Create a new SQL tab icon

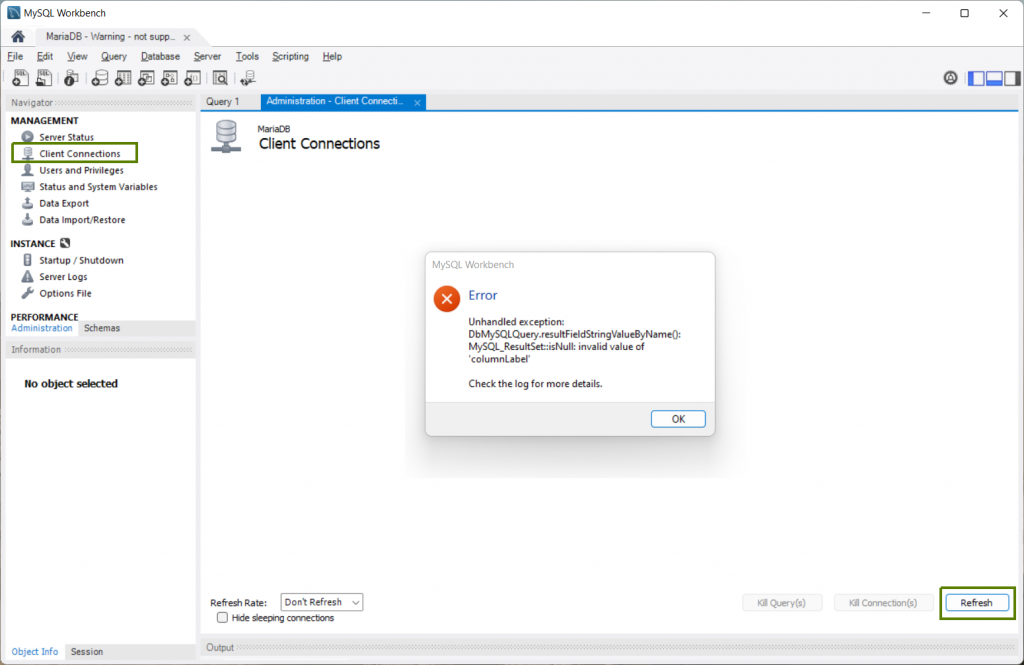(20, 78)
